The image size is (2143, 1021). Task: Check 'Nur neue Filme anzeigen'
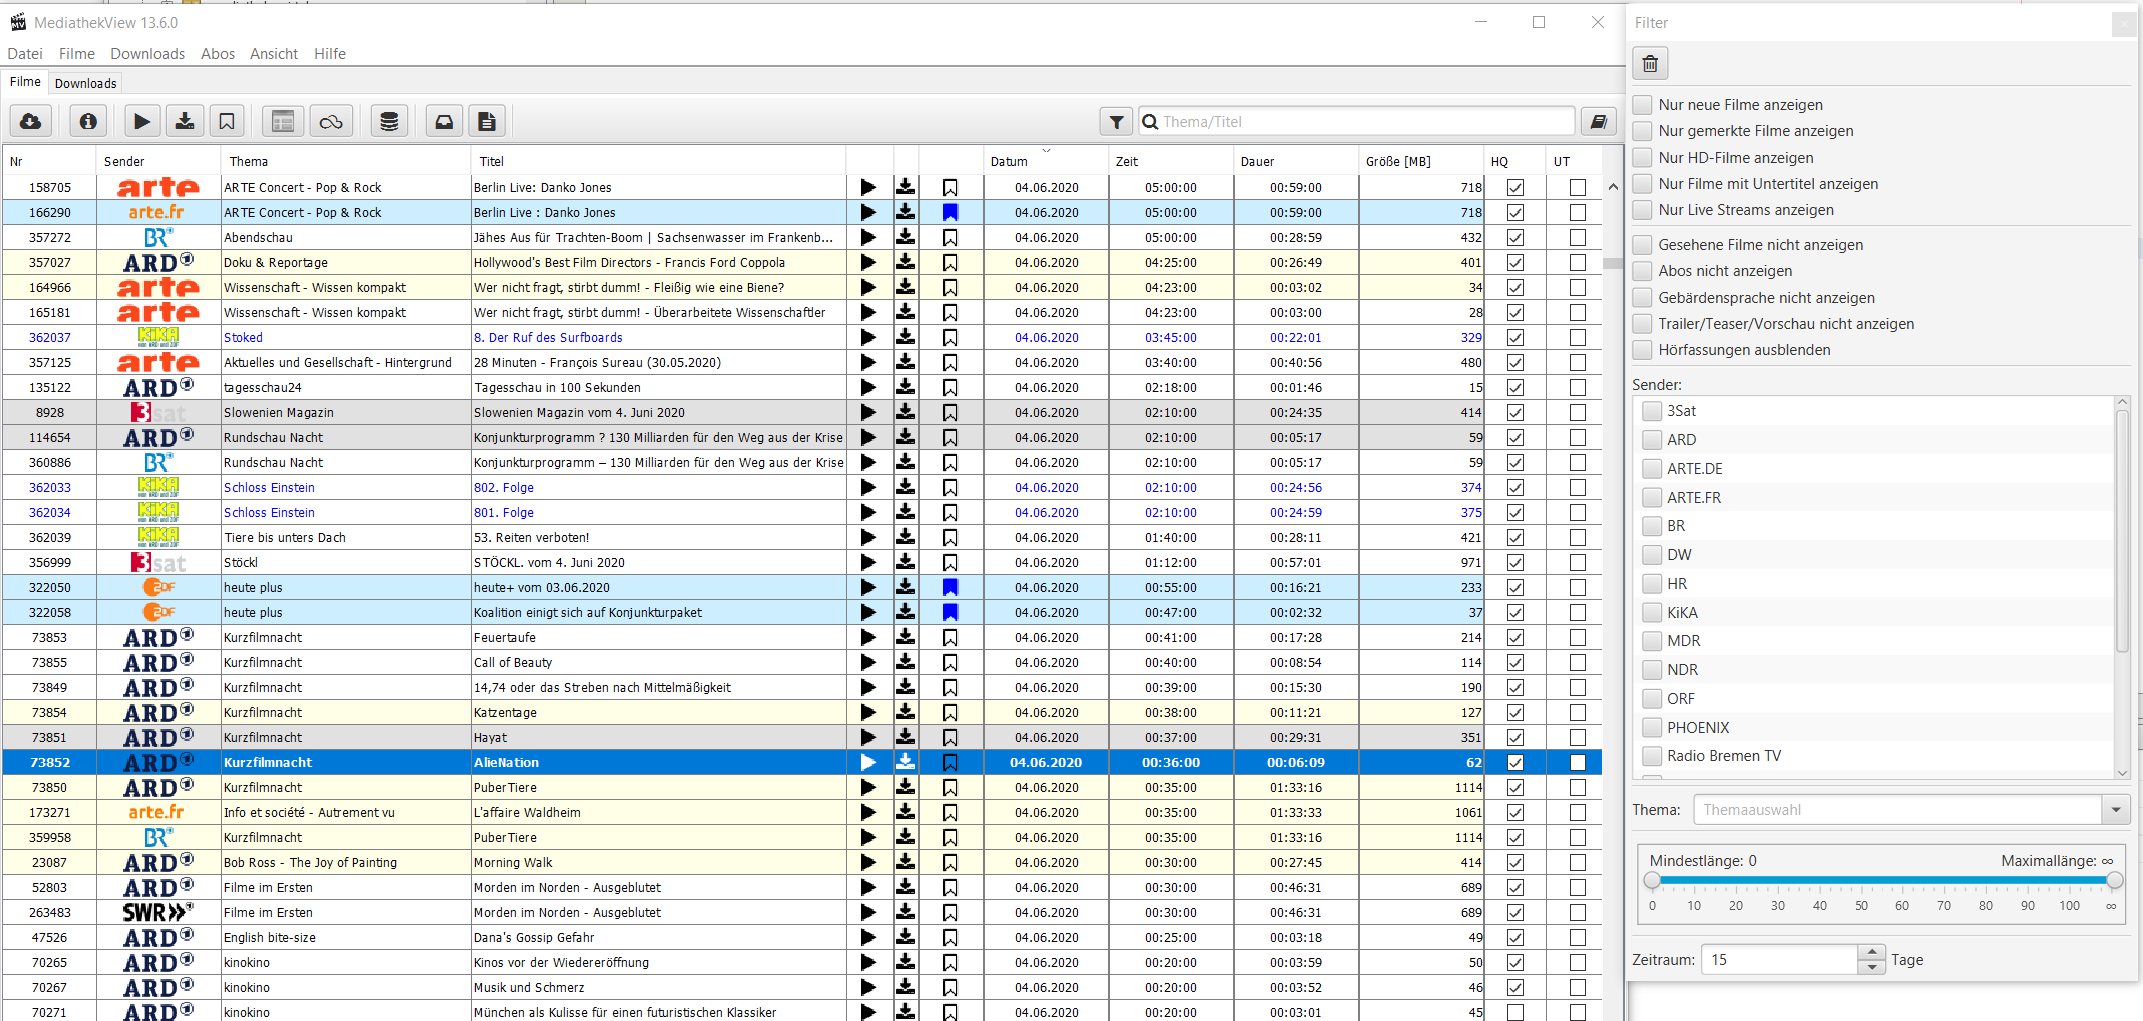pos(1642,105)
